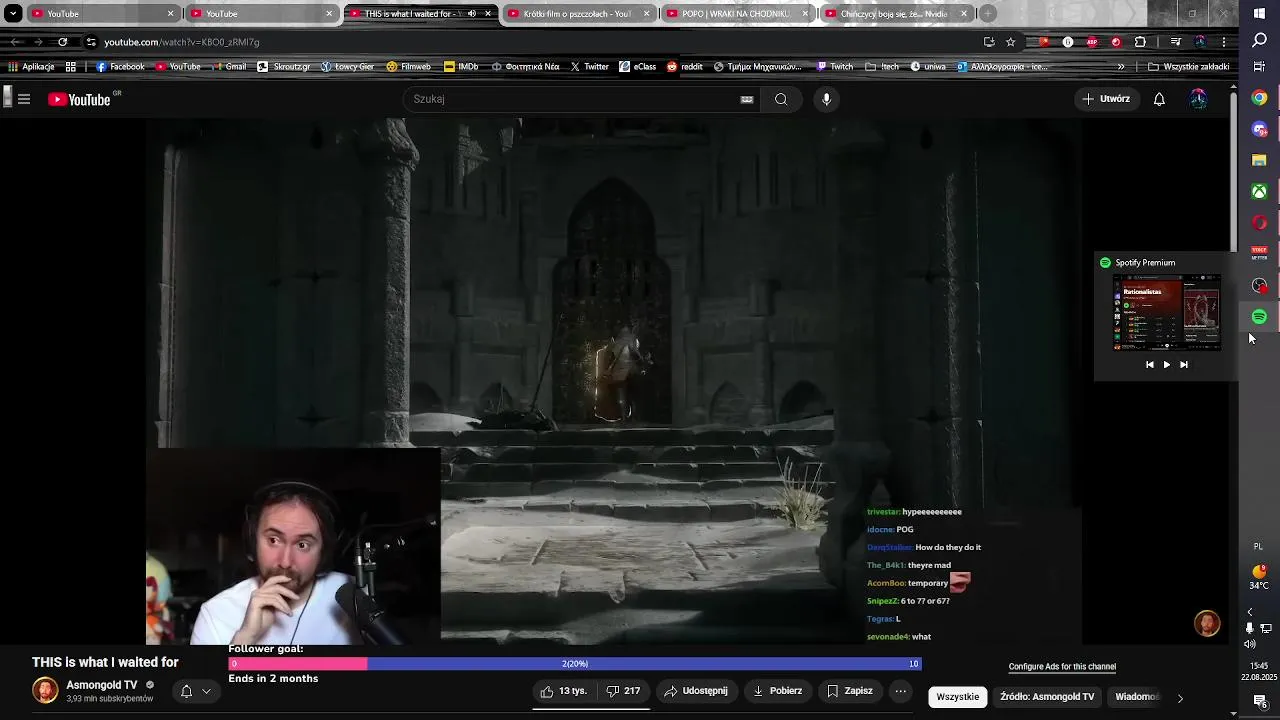Screen dimensions: 1280x720
Task: Click the Utwórz create button
Action: tap(1105, 99)
